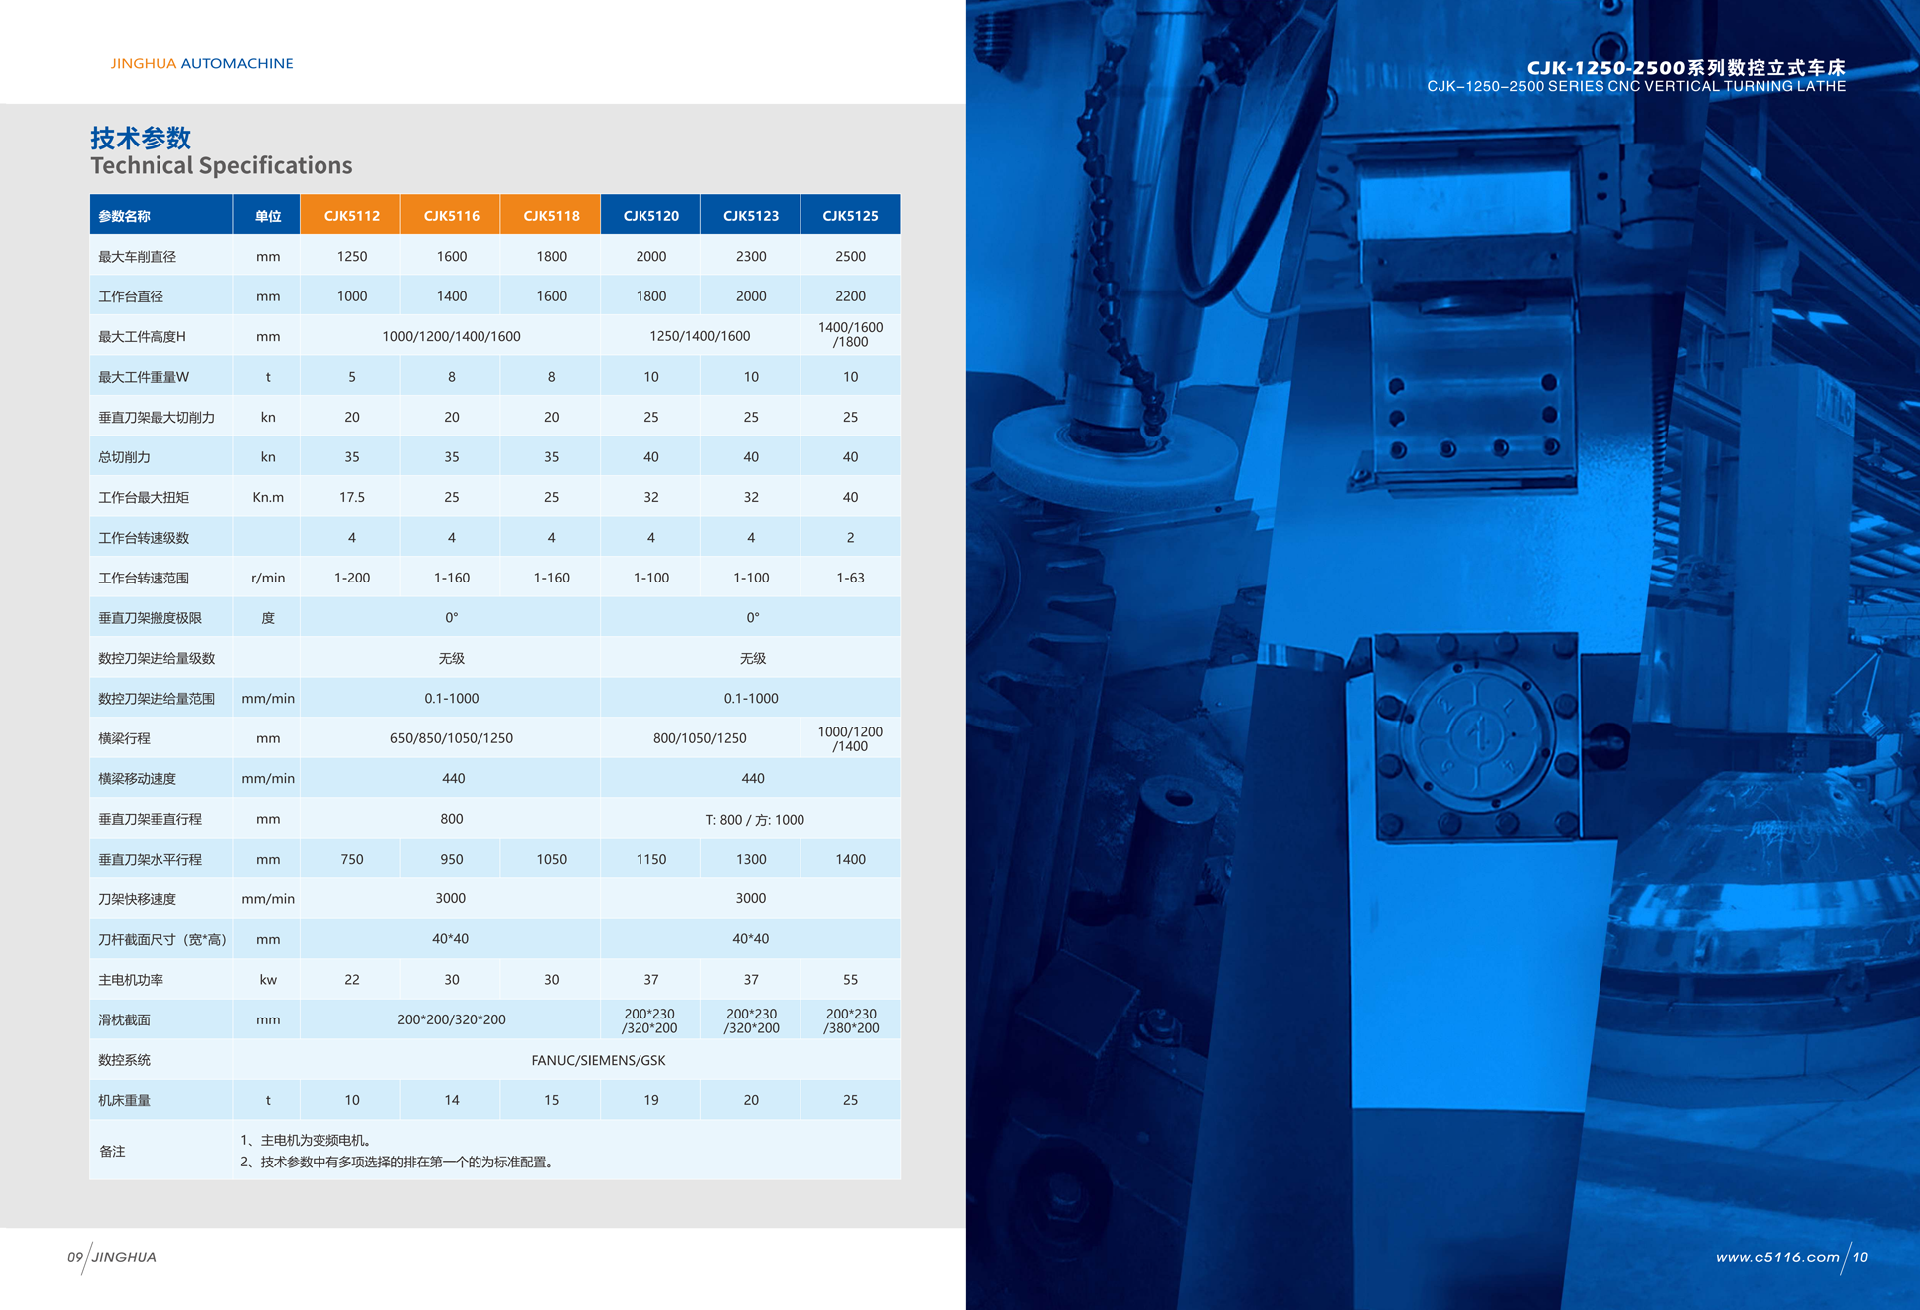Click the 1-63 speed range value
Screen dimensions: 1920x1310
point(851,578)
